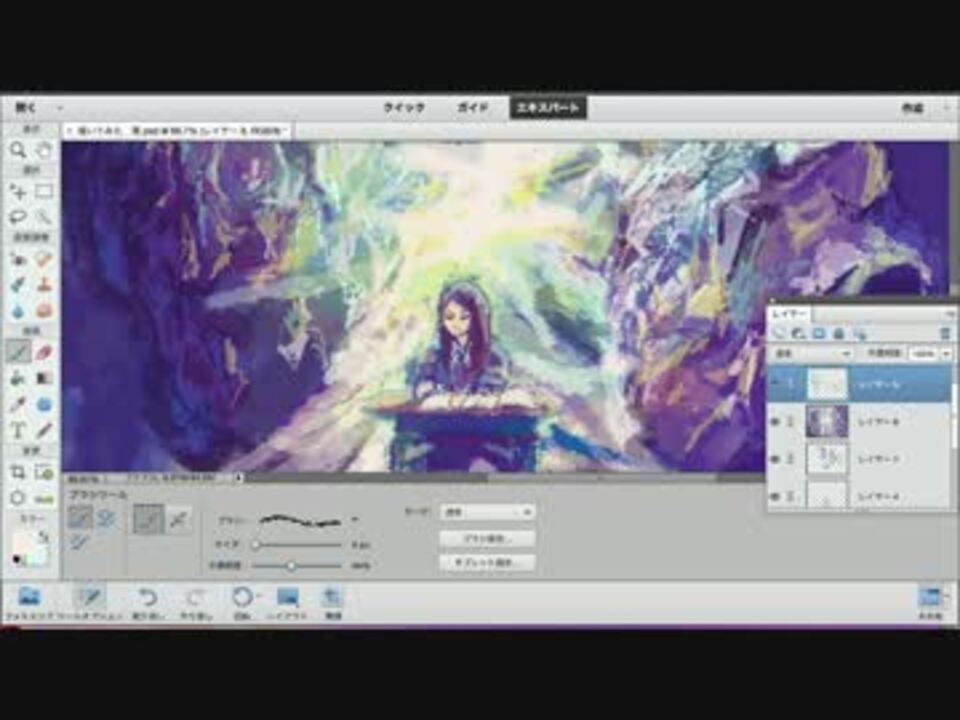Open Rotate dropdown arrow in taskbar
The height and width of the screenshot is (720, 960).
260,595
